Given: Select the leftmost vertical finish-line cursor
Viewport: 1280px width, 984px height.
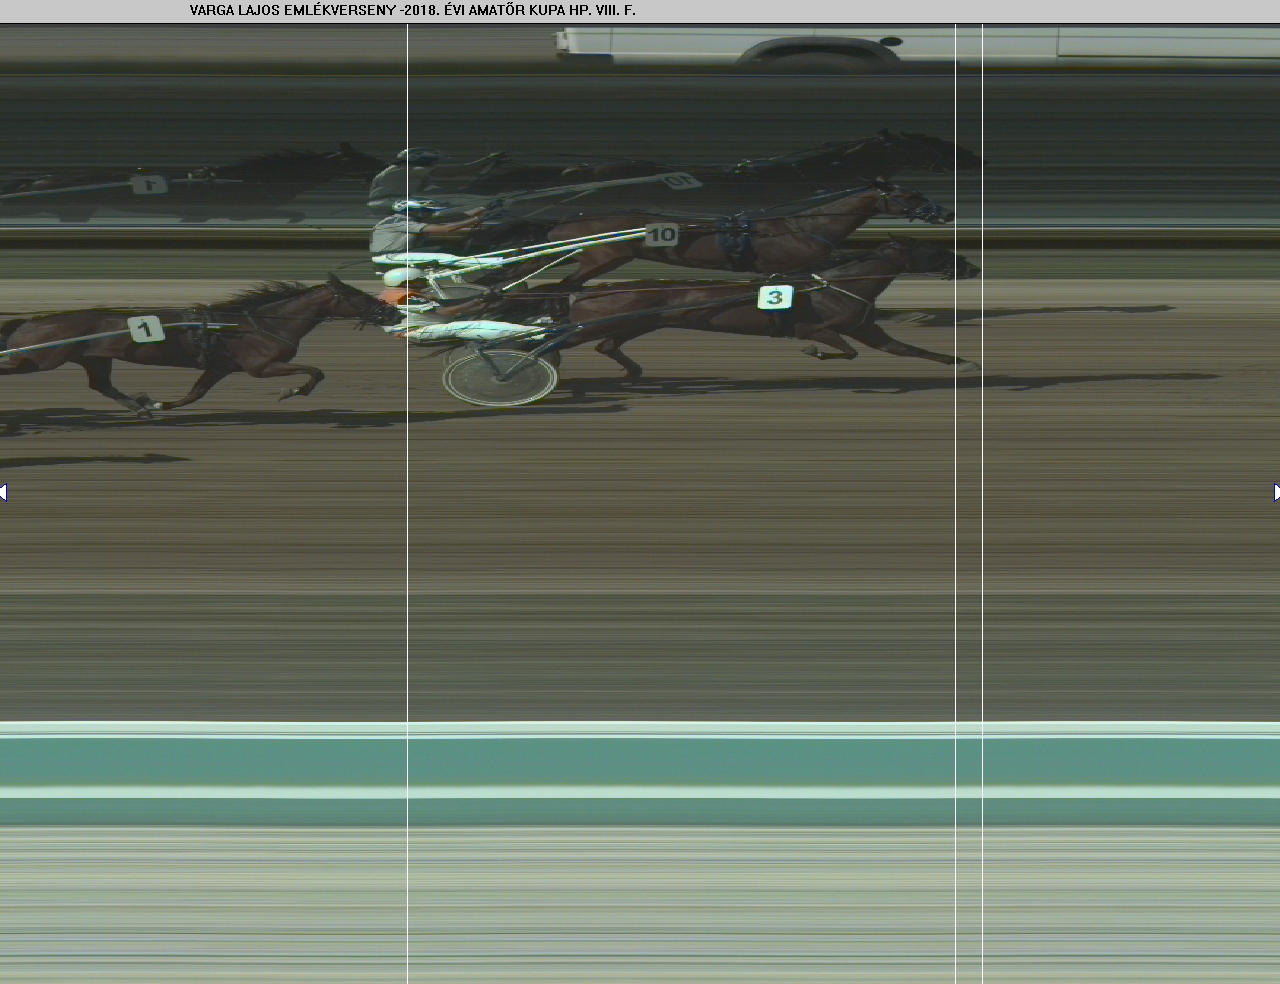Looking at the screenshot, I should (407, 600).
